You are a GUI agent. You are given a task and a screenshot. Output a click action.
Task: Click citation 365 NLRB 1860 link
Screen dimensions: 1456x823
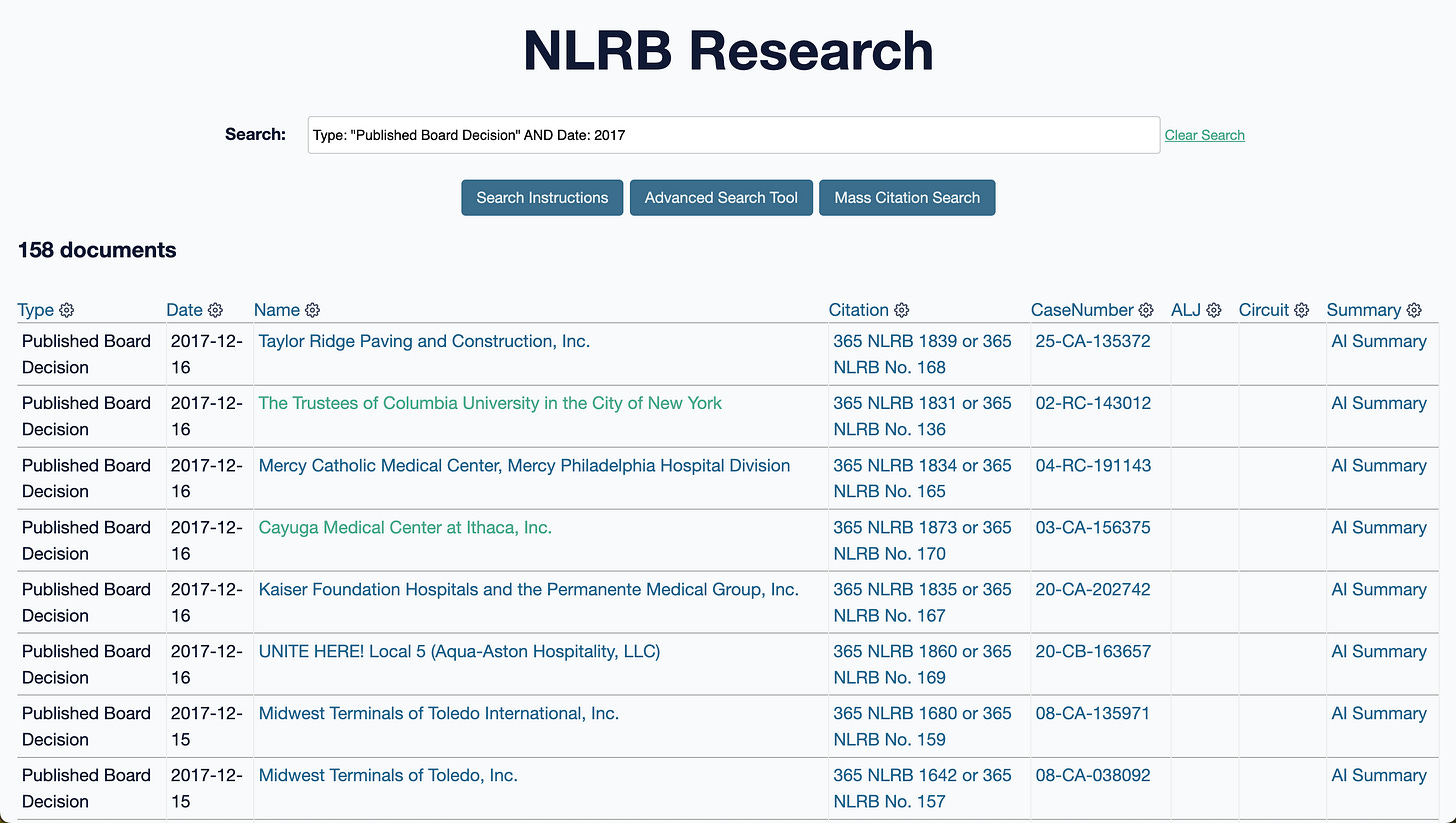click(x=922, y=664)
